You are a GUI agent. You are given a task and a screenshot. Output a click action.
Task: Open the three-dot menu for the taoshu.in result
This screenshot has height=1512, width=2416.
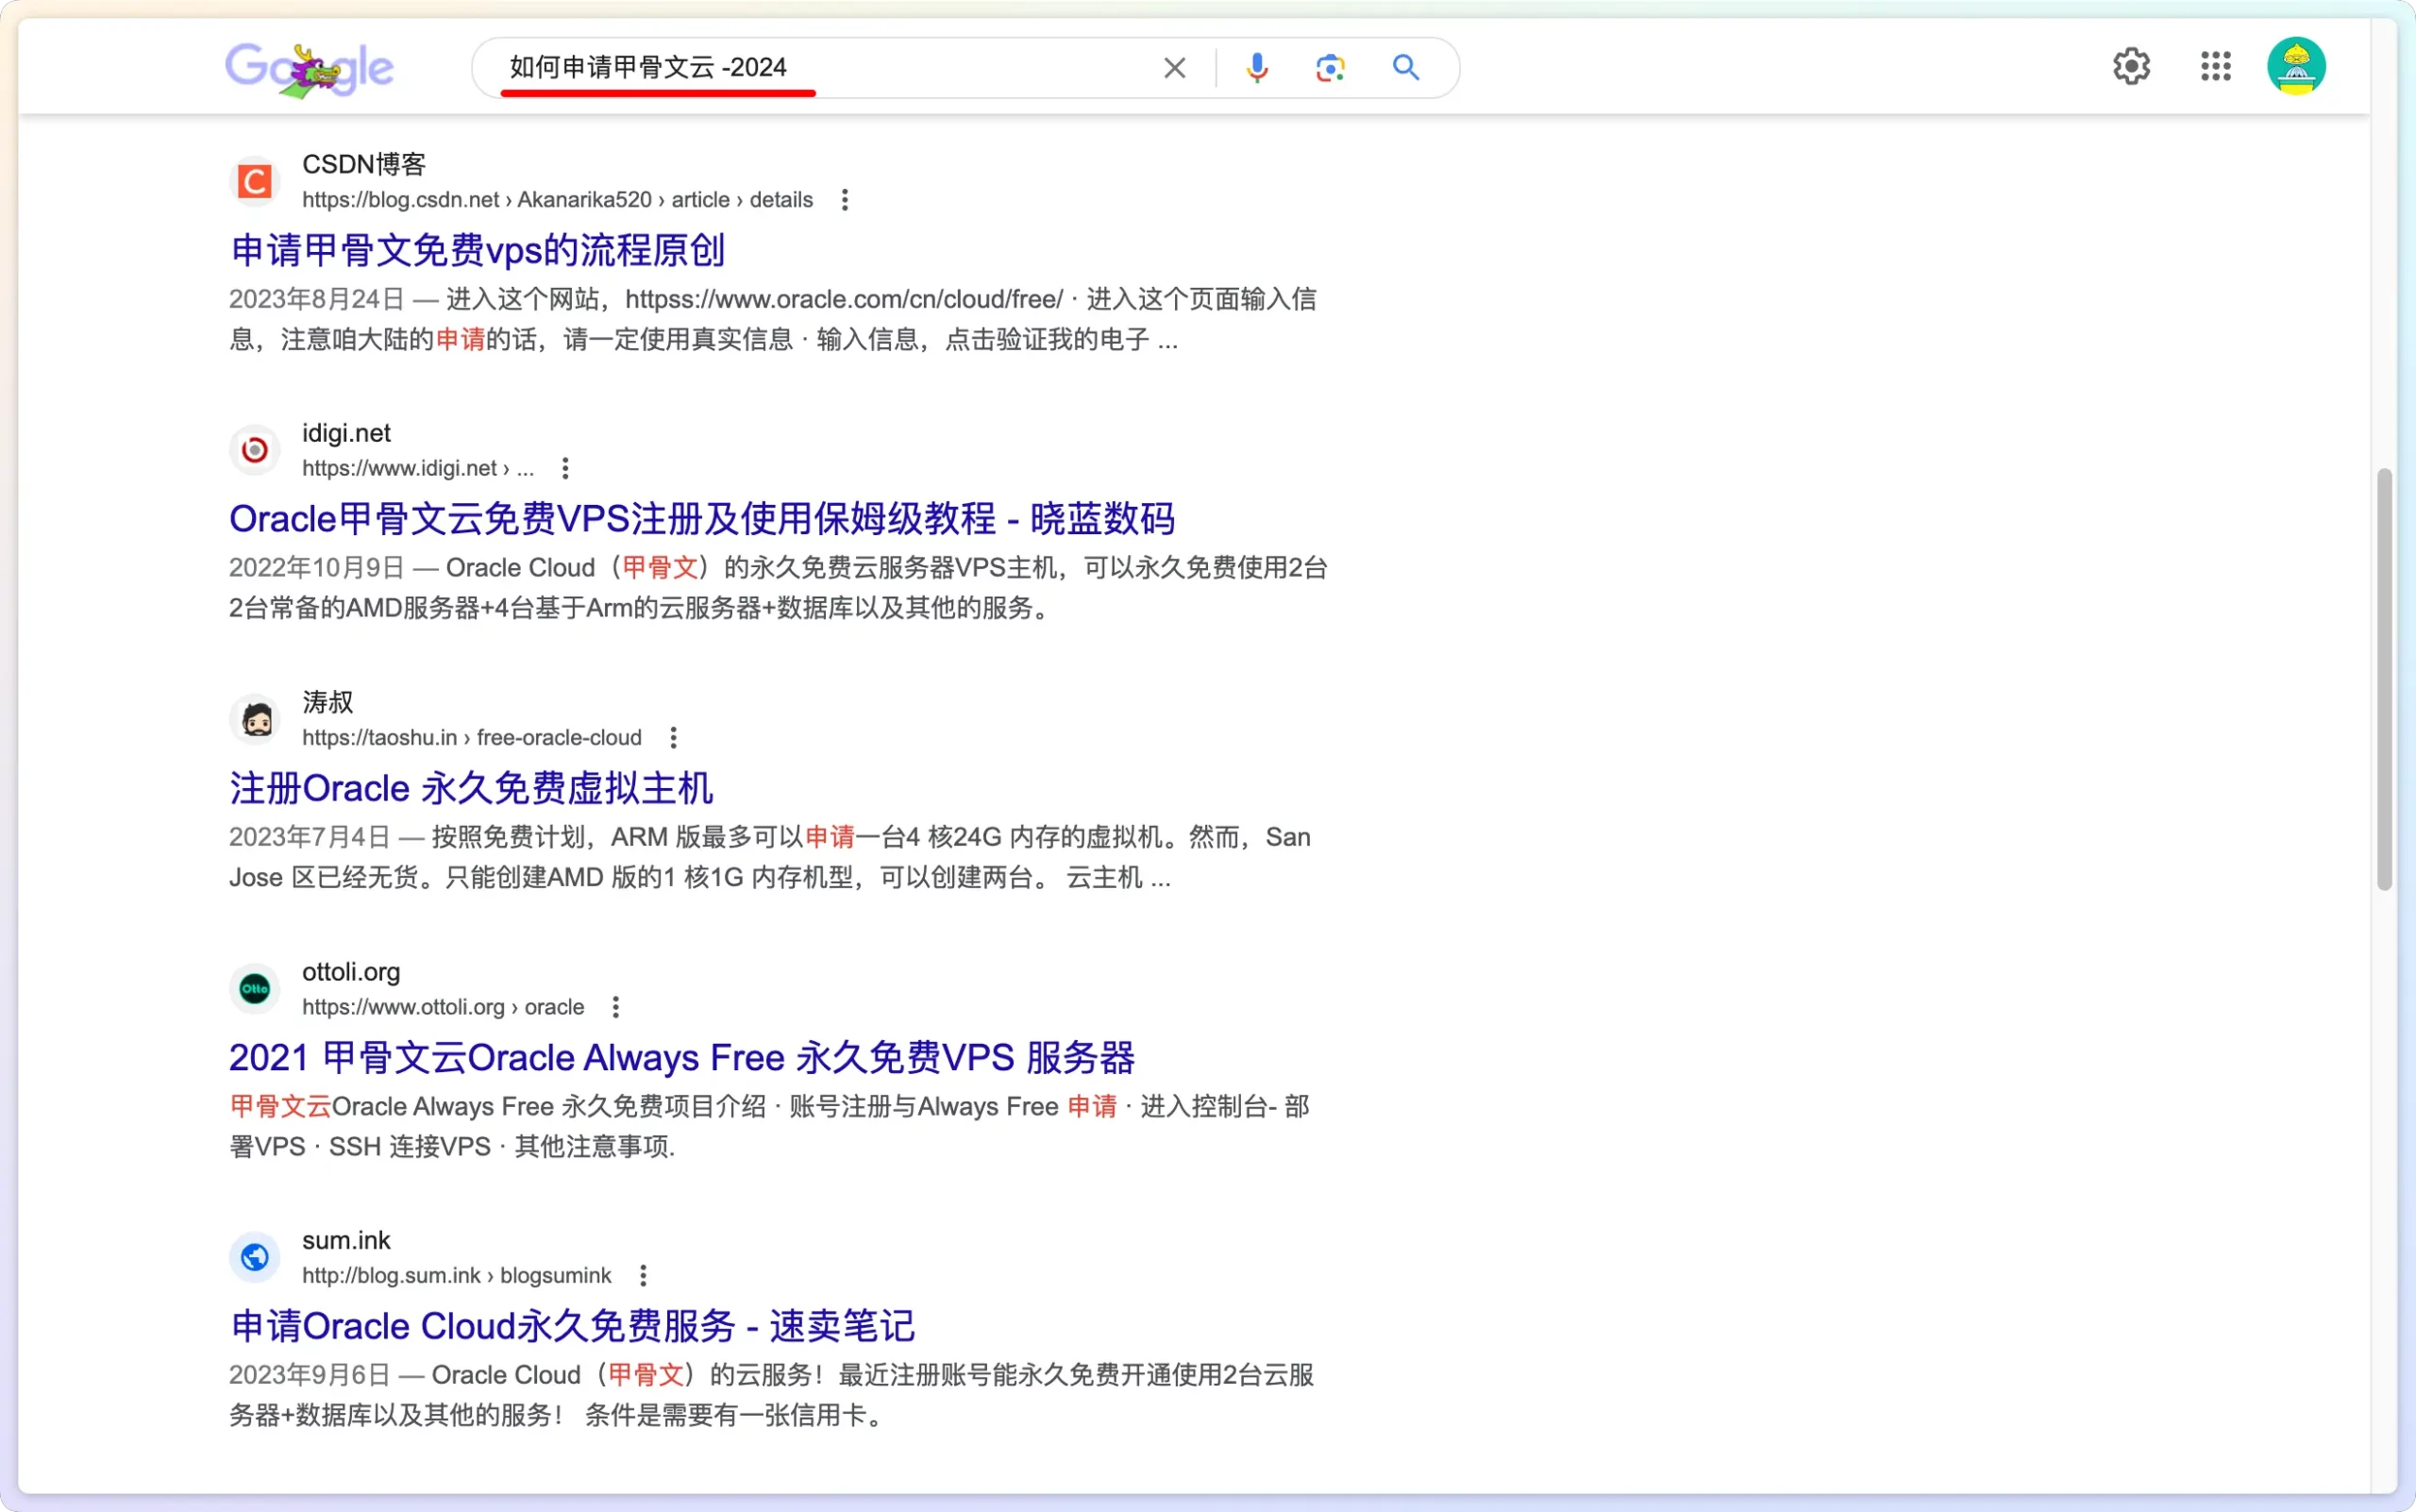coord(673,738)
